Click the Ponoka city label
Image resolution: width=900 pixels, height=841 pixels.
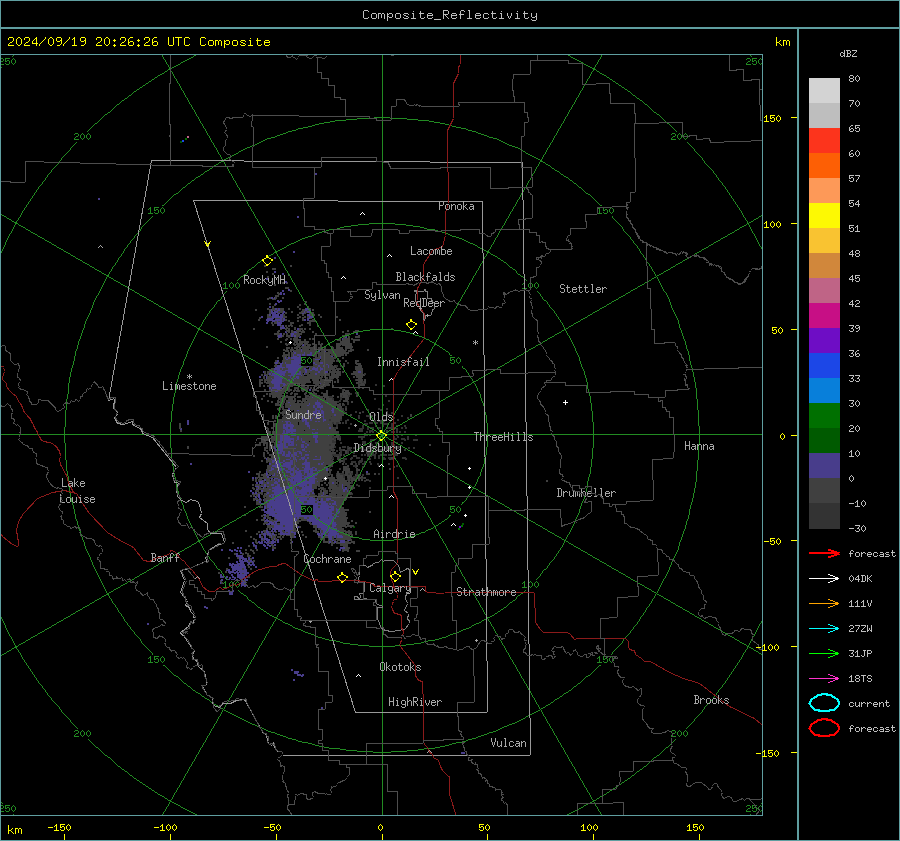tap(456, 206)
